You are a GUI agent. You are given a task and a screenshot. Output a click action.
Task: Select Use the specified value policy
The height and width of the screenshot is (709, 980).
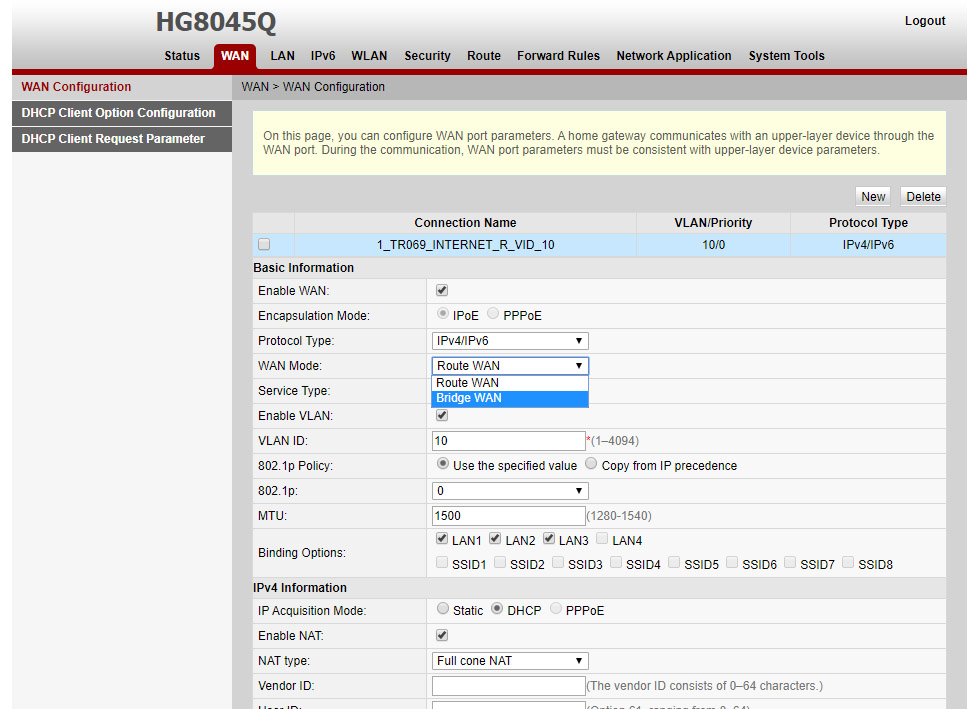coord(442,463)
